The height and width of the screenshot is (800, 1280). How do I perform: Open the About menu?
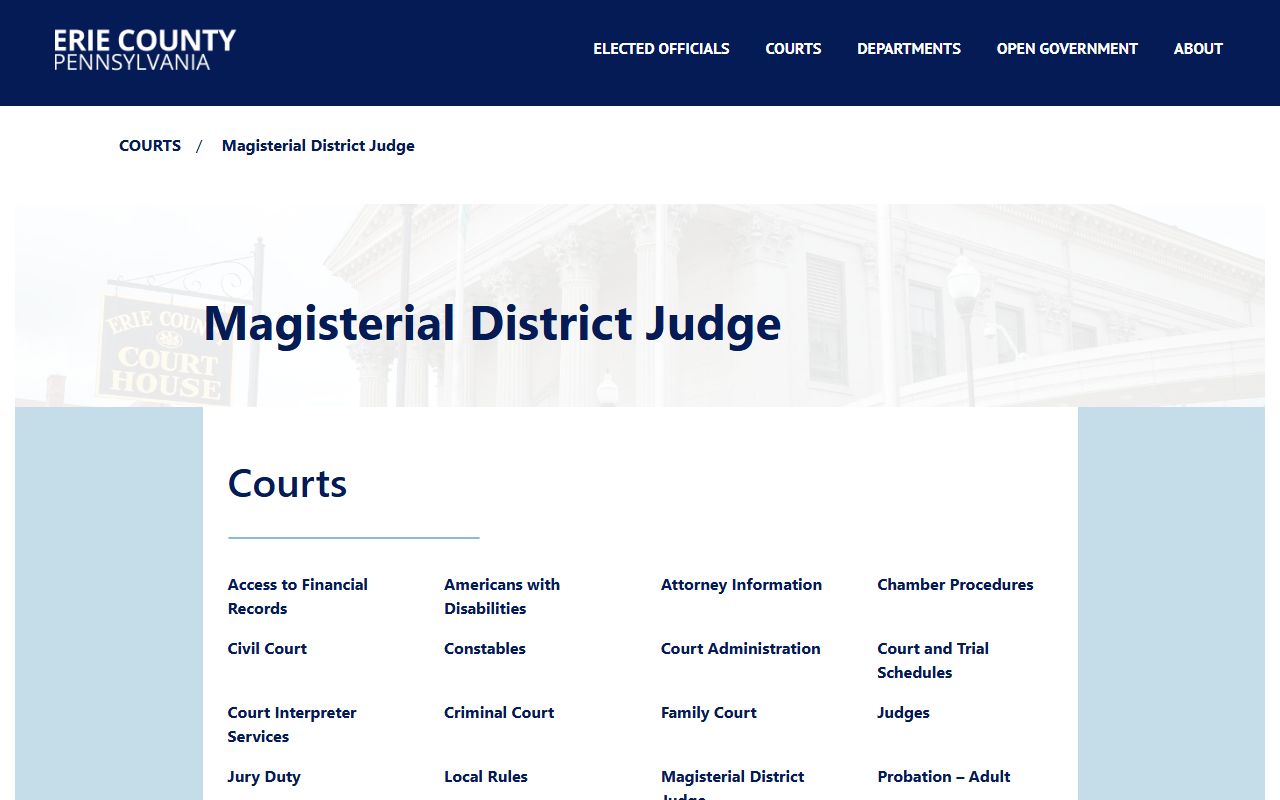1198,49
